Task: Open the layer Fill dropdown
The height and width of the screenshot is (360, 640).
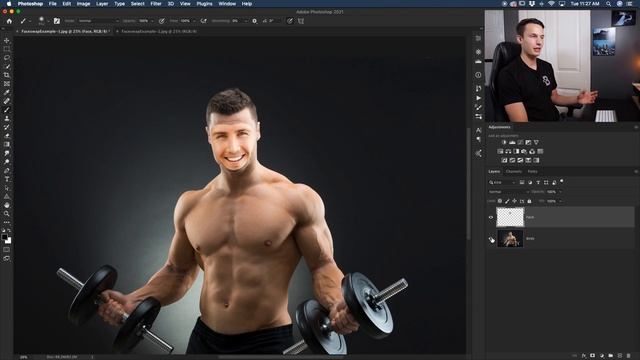Action: pyautogui.click(x=560, y=201)
